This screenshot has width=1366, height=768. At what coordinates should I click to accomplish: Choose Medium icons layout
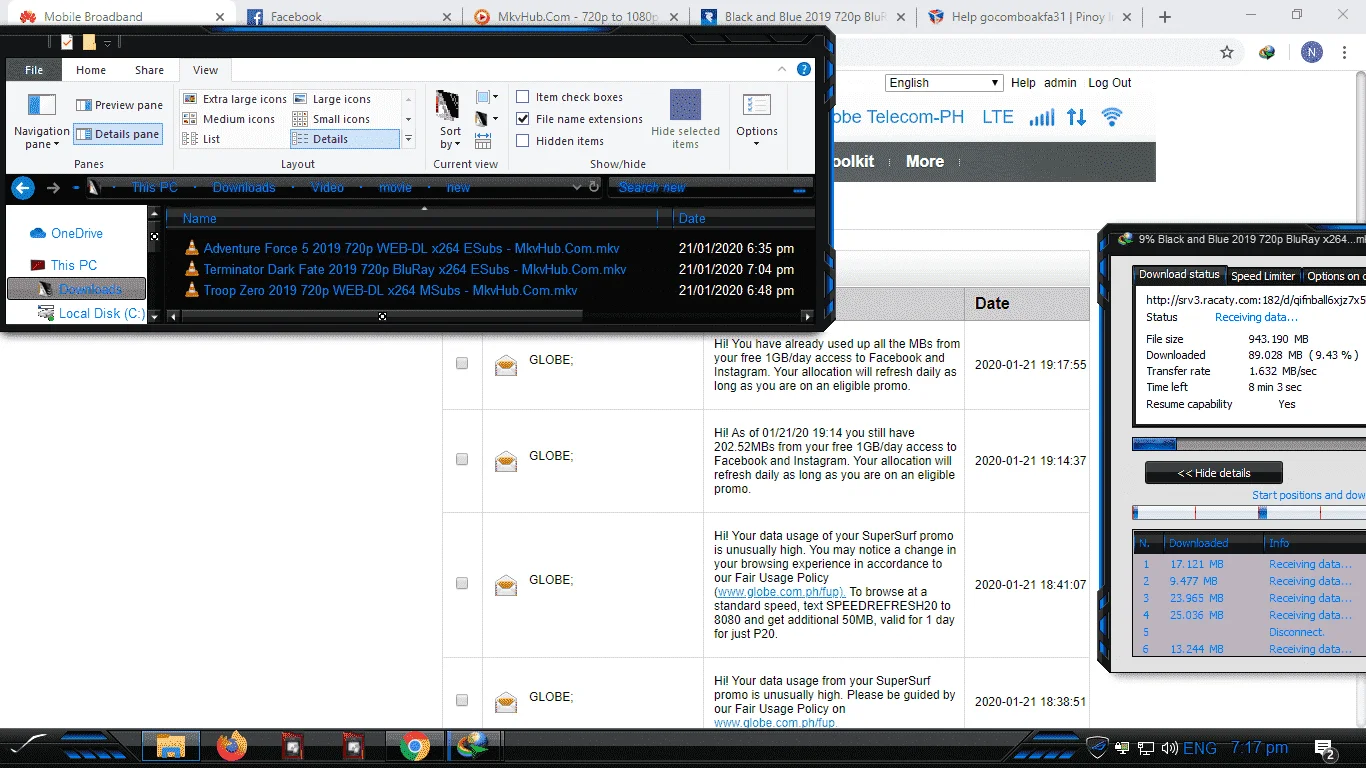coord(229,119)
